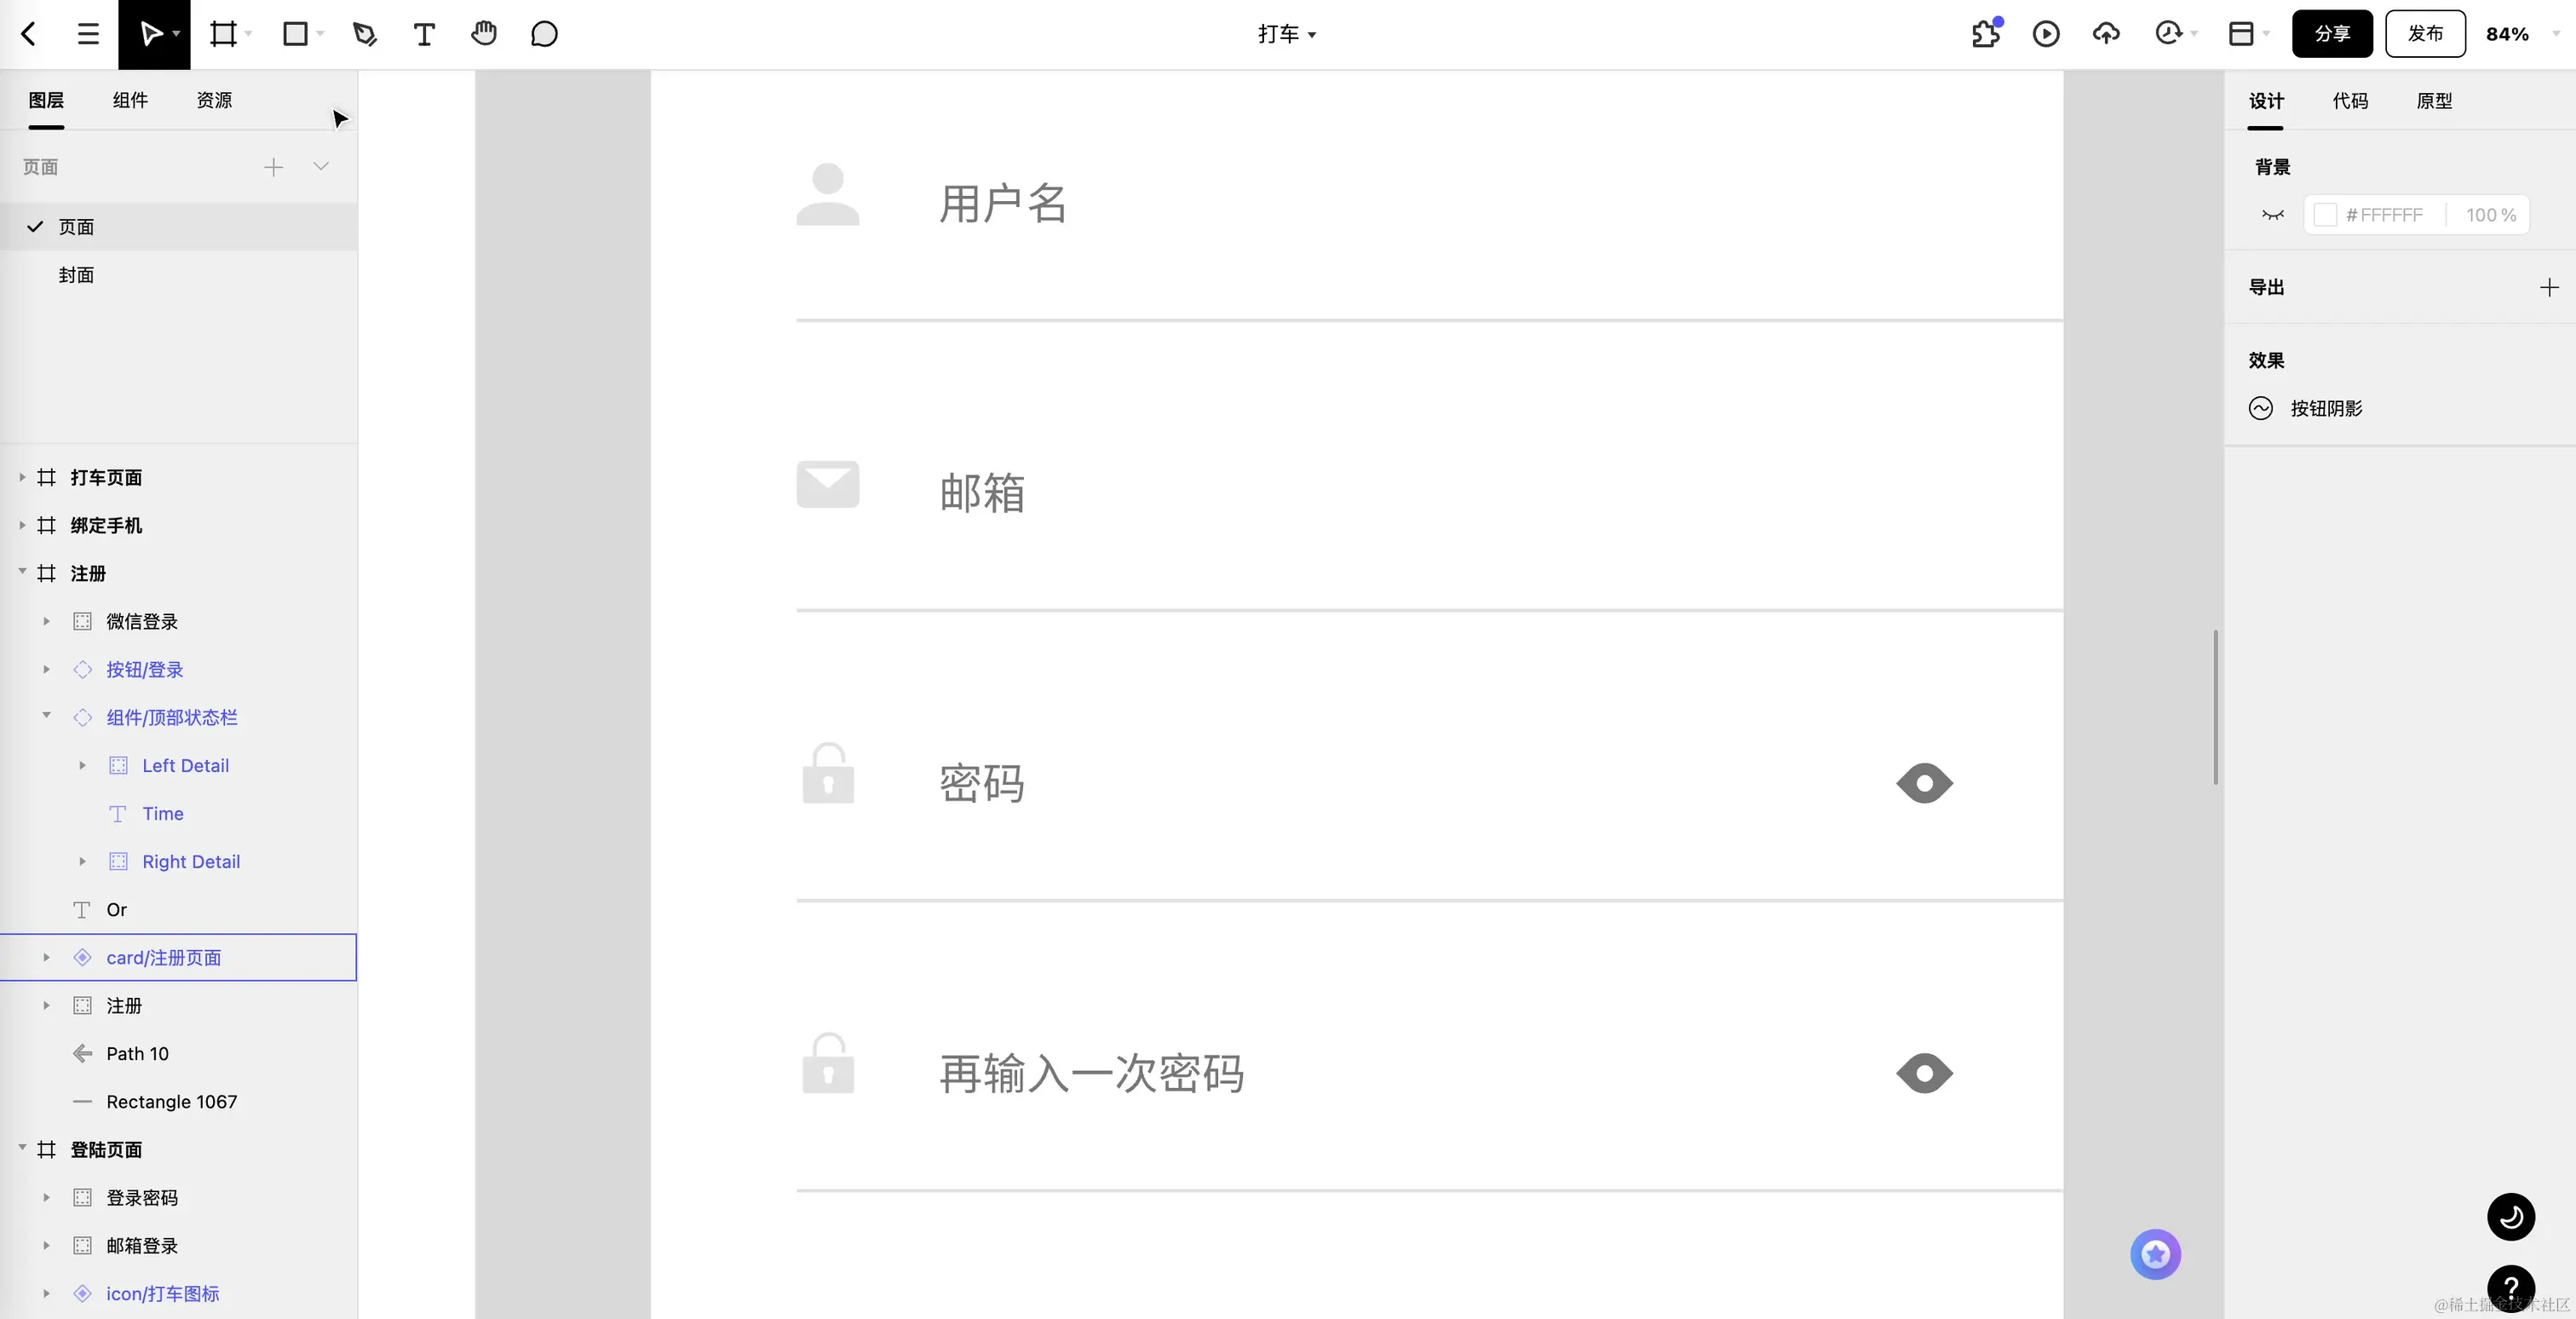The image size is (2576, 1319).
Task: Click the 分享 button
Action: pyautogui.click(x=2332, y=34)
